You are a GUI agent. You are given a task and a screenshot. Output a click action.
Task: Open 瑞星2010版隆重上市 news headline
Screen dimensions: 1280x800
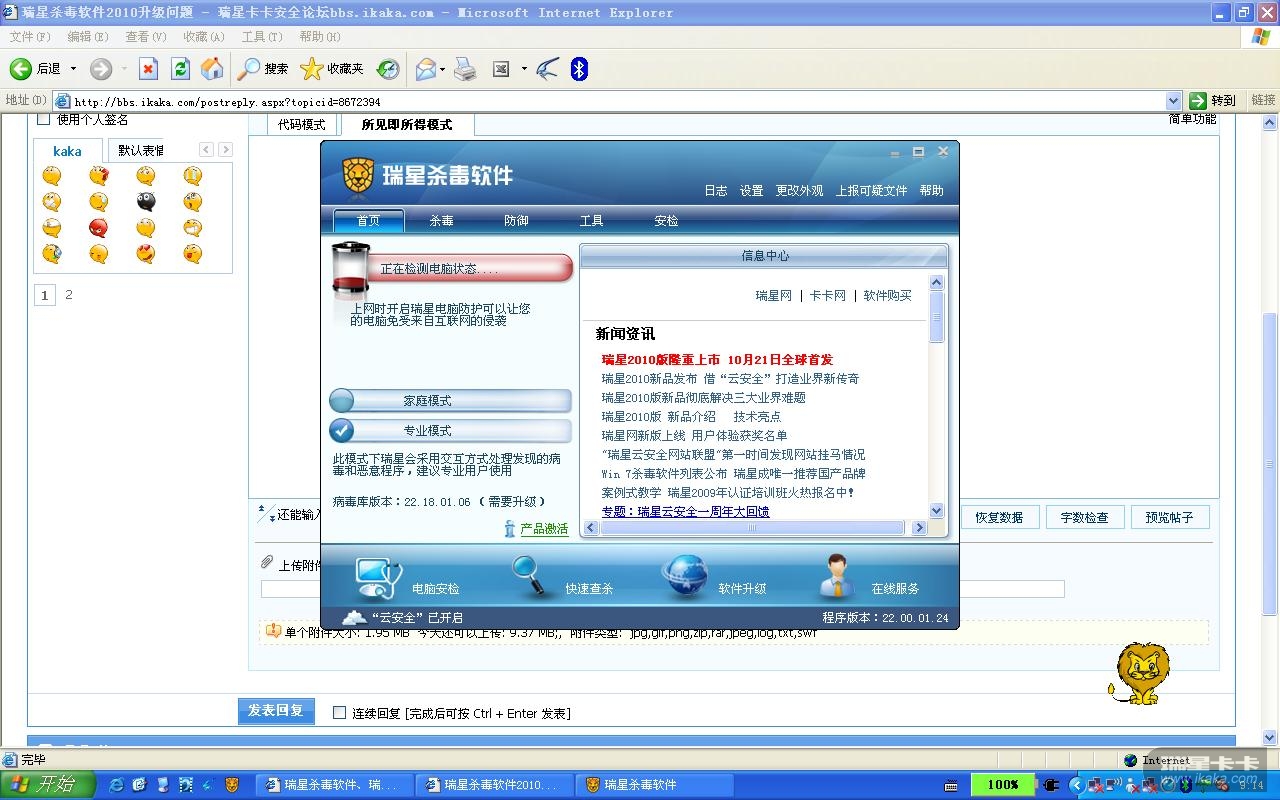pos(717,360)
